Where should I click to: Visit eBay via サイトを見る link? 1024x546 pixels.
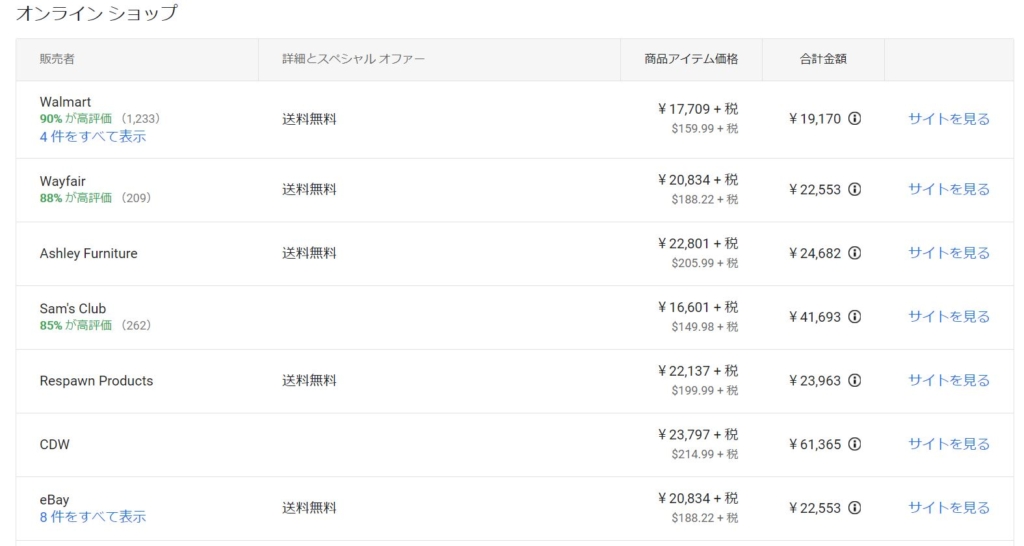tap(949, 508)
